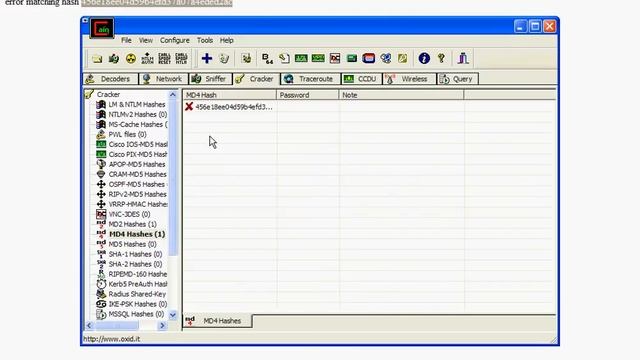Select the MD4 Hashes bottom tab
Image resolution: width=640 pixels, height=360 pixels.
coord(217,321)
